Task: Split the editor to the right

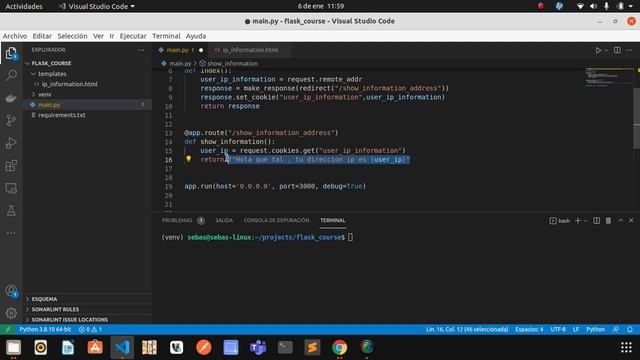Action: pos(617,50)
